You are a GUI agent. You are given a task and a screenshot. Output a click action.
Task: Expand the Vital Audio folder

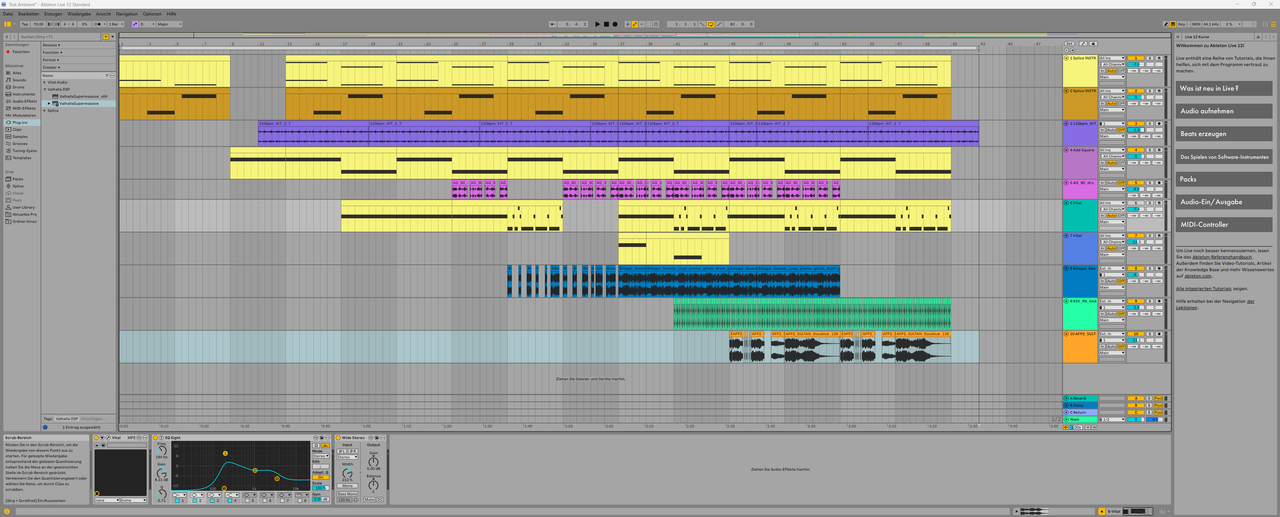(44, 82)
